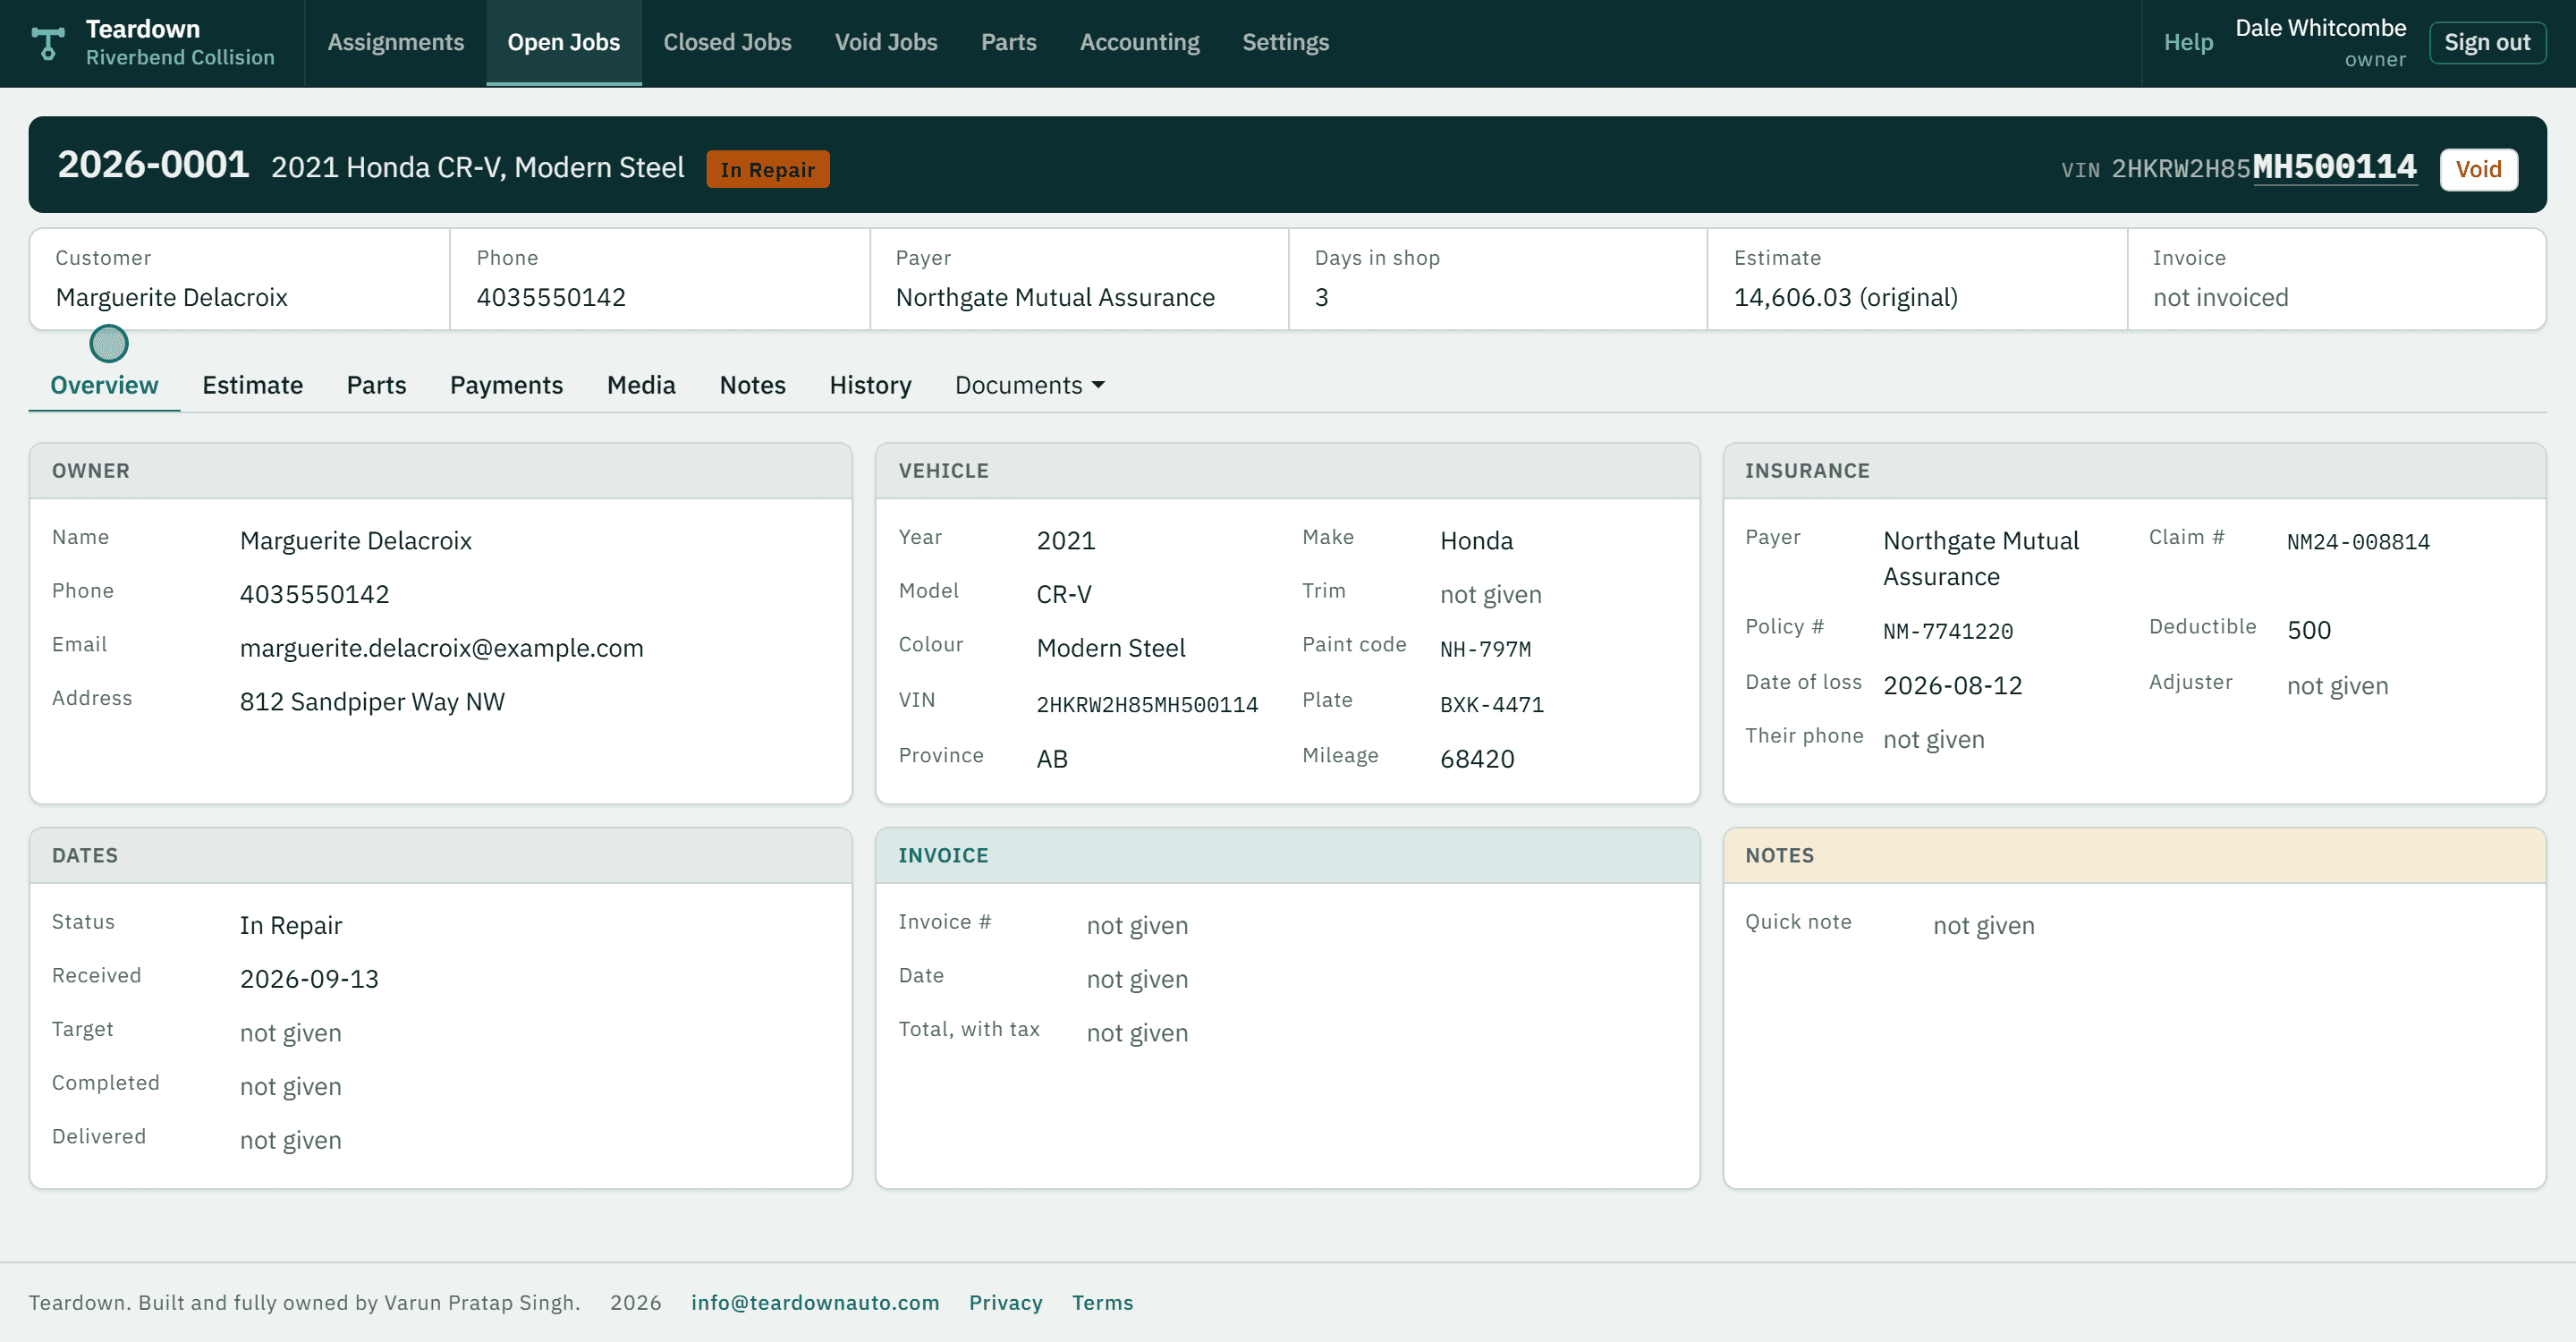Open the Terms link

coord(1102,1302)
